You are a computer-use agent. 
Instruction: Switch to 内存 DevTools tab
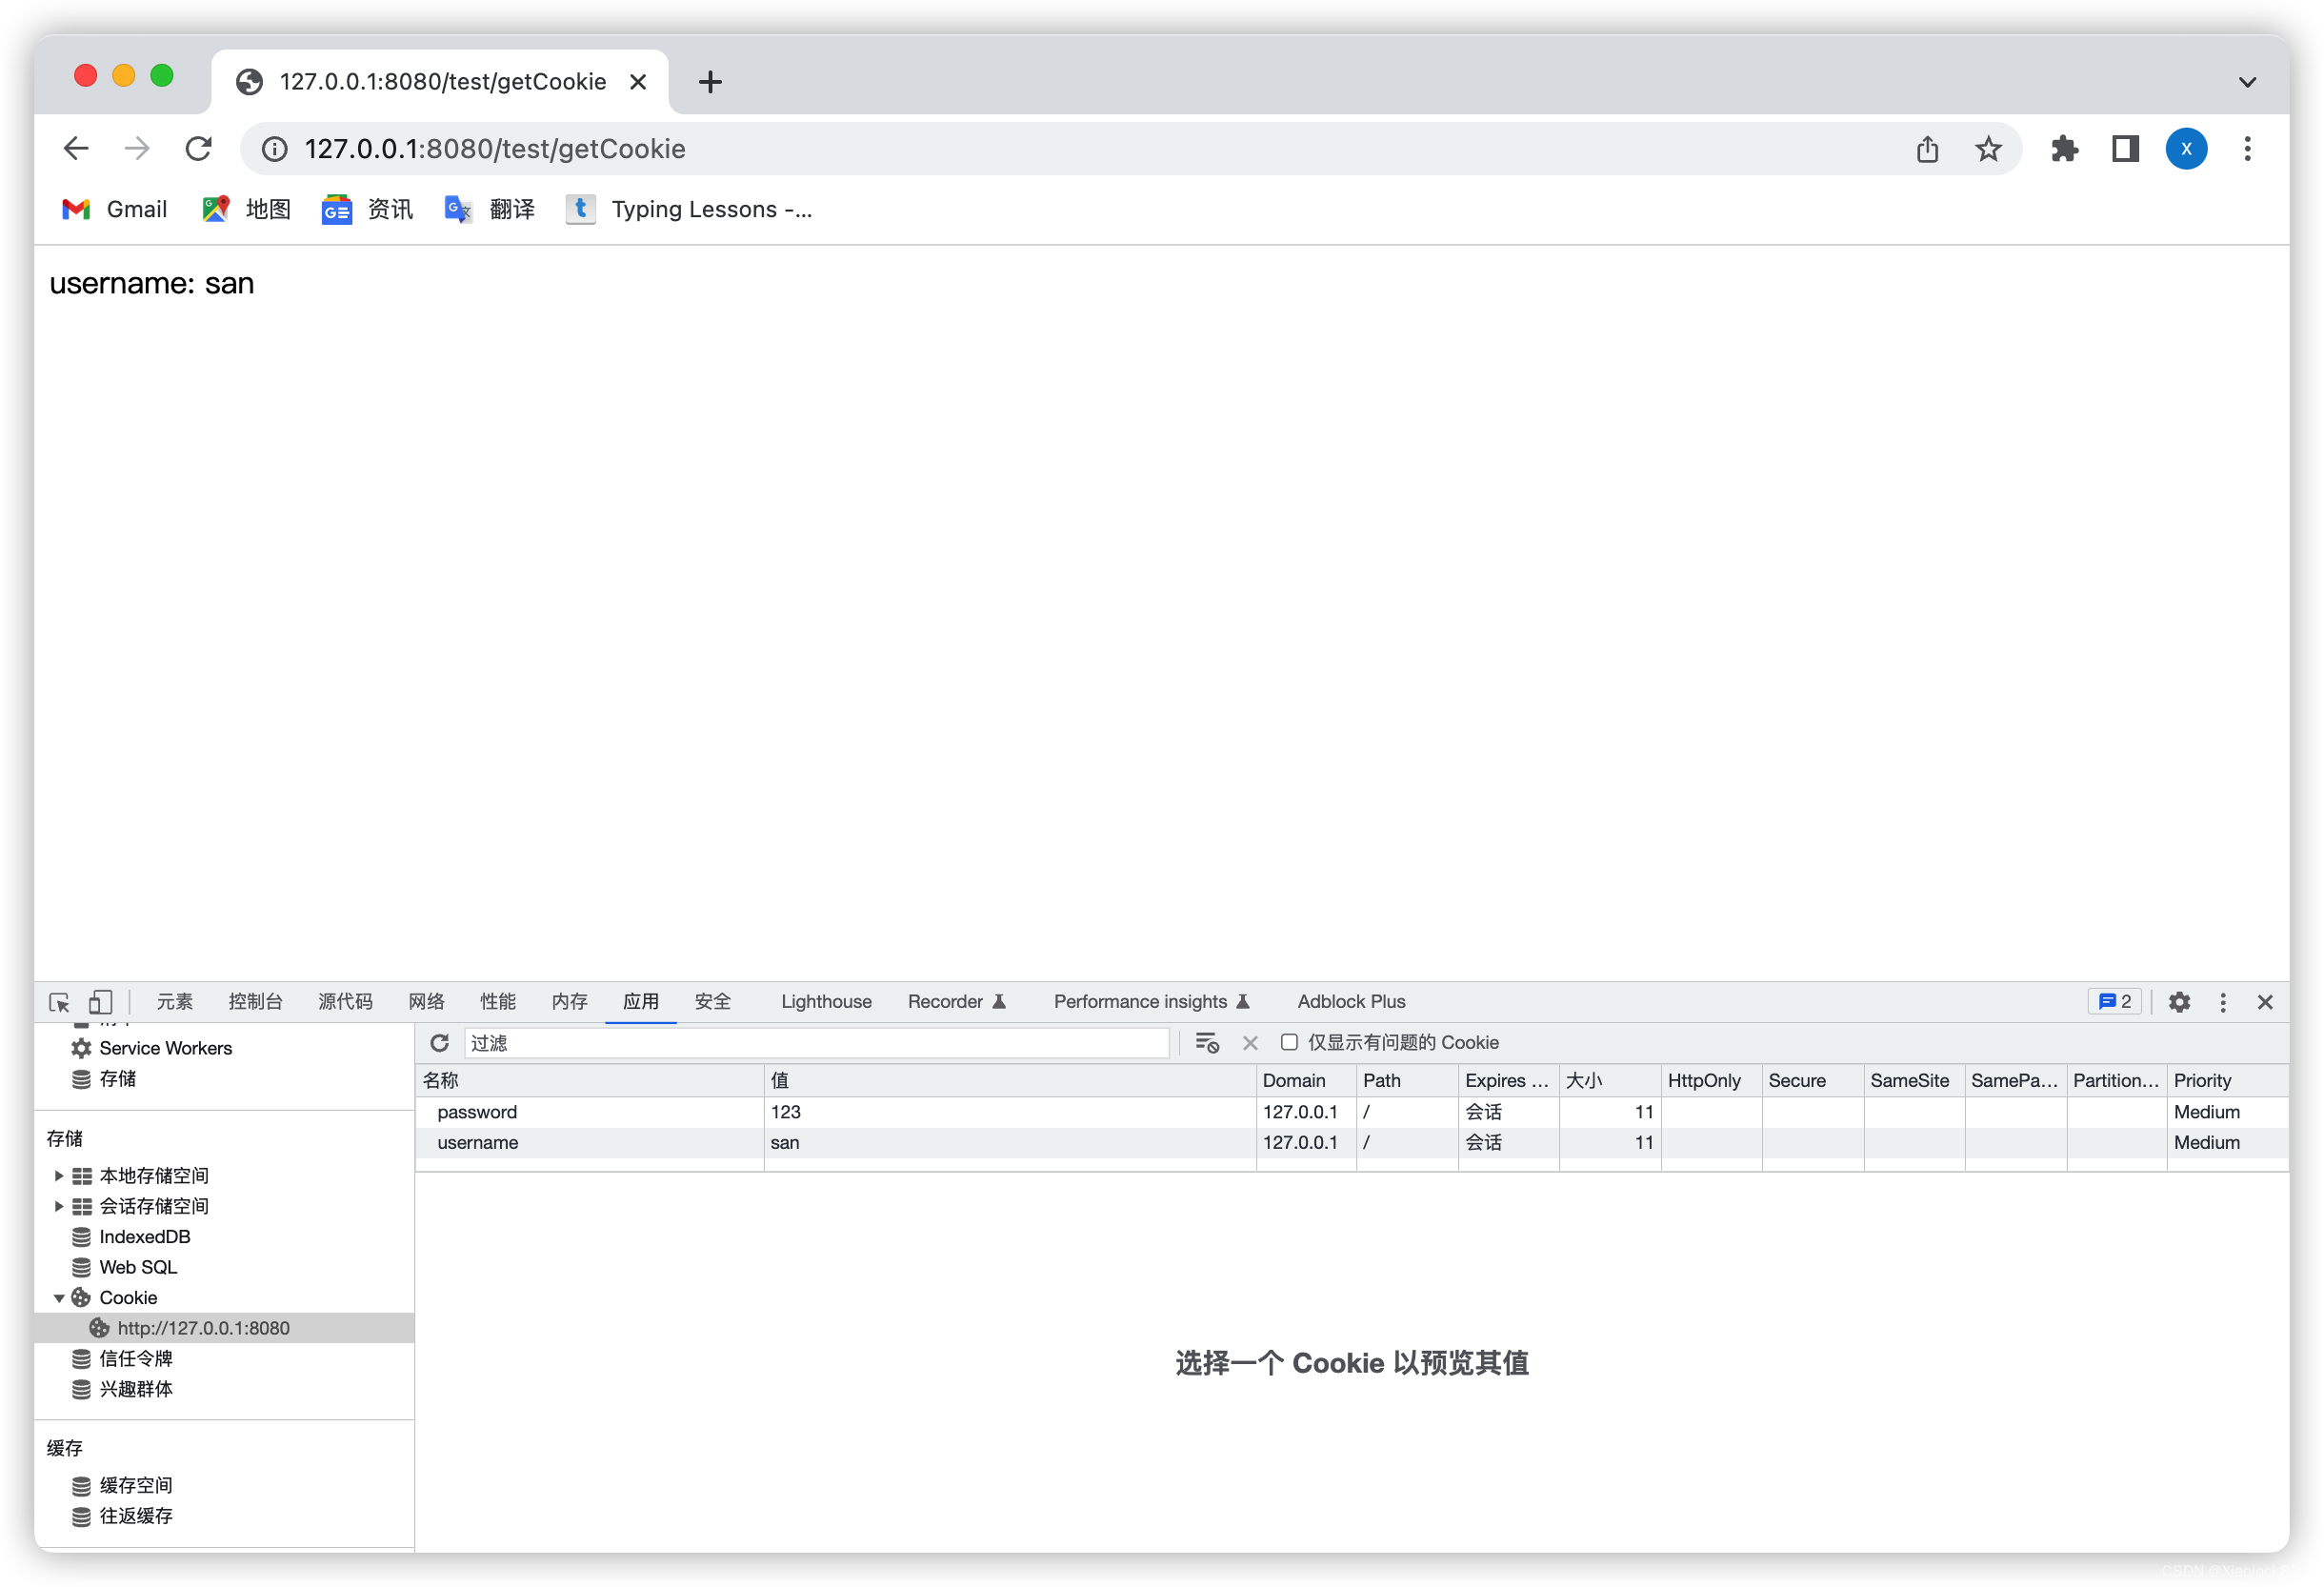(569, 1002)
